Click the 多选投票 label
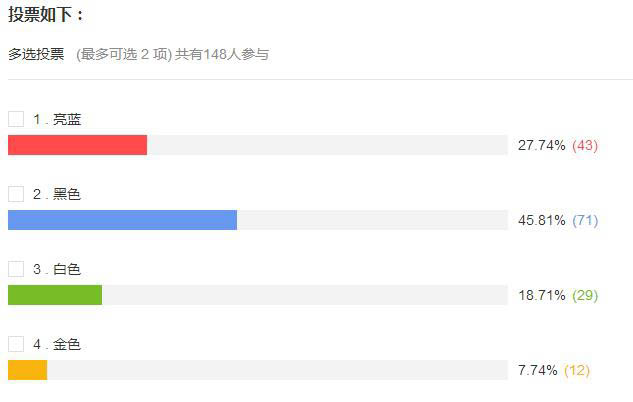This screenshot has height=402, width=633. pyautogui.click(x=36, y=54)
